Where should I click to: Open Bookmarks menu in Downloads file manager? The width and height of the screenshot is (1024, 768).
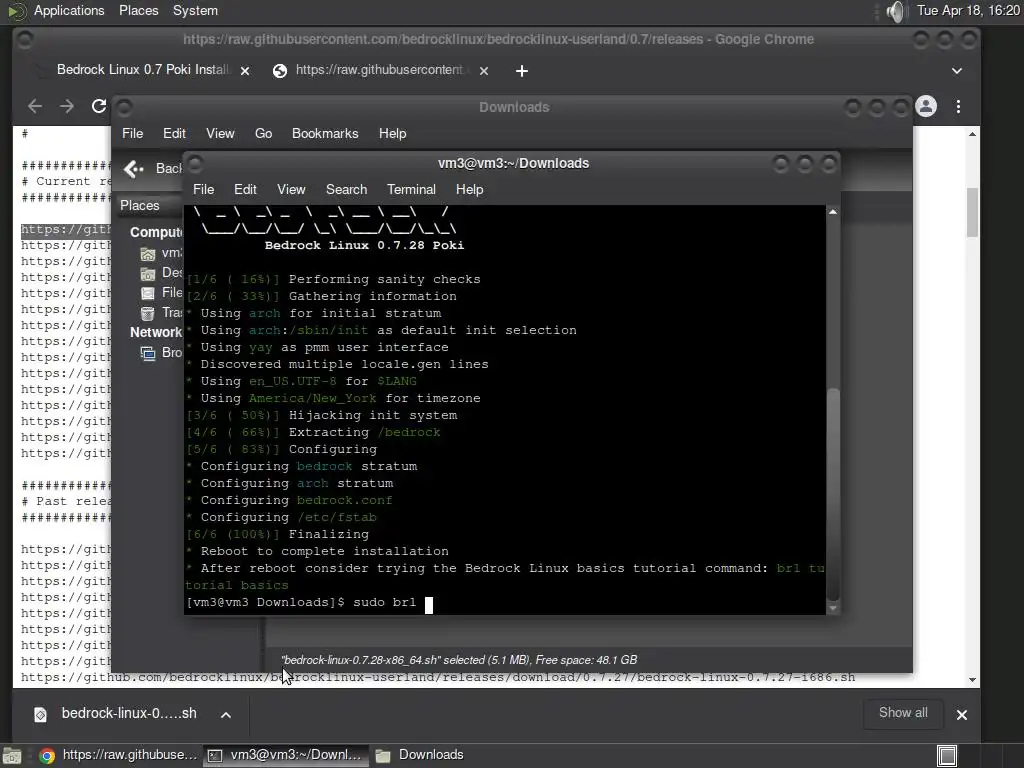coord(325,133)
